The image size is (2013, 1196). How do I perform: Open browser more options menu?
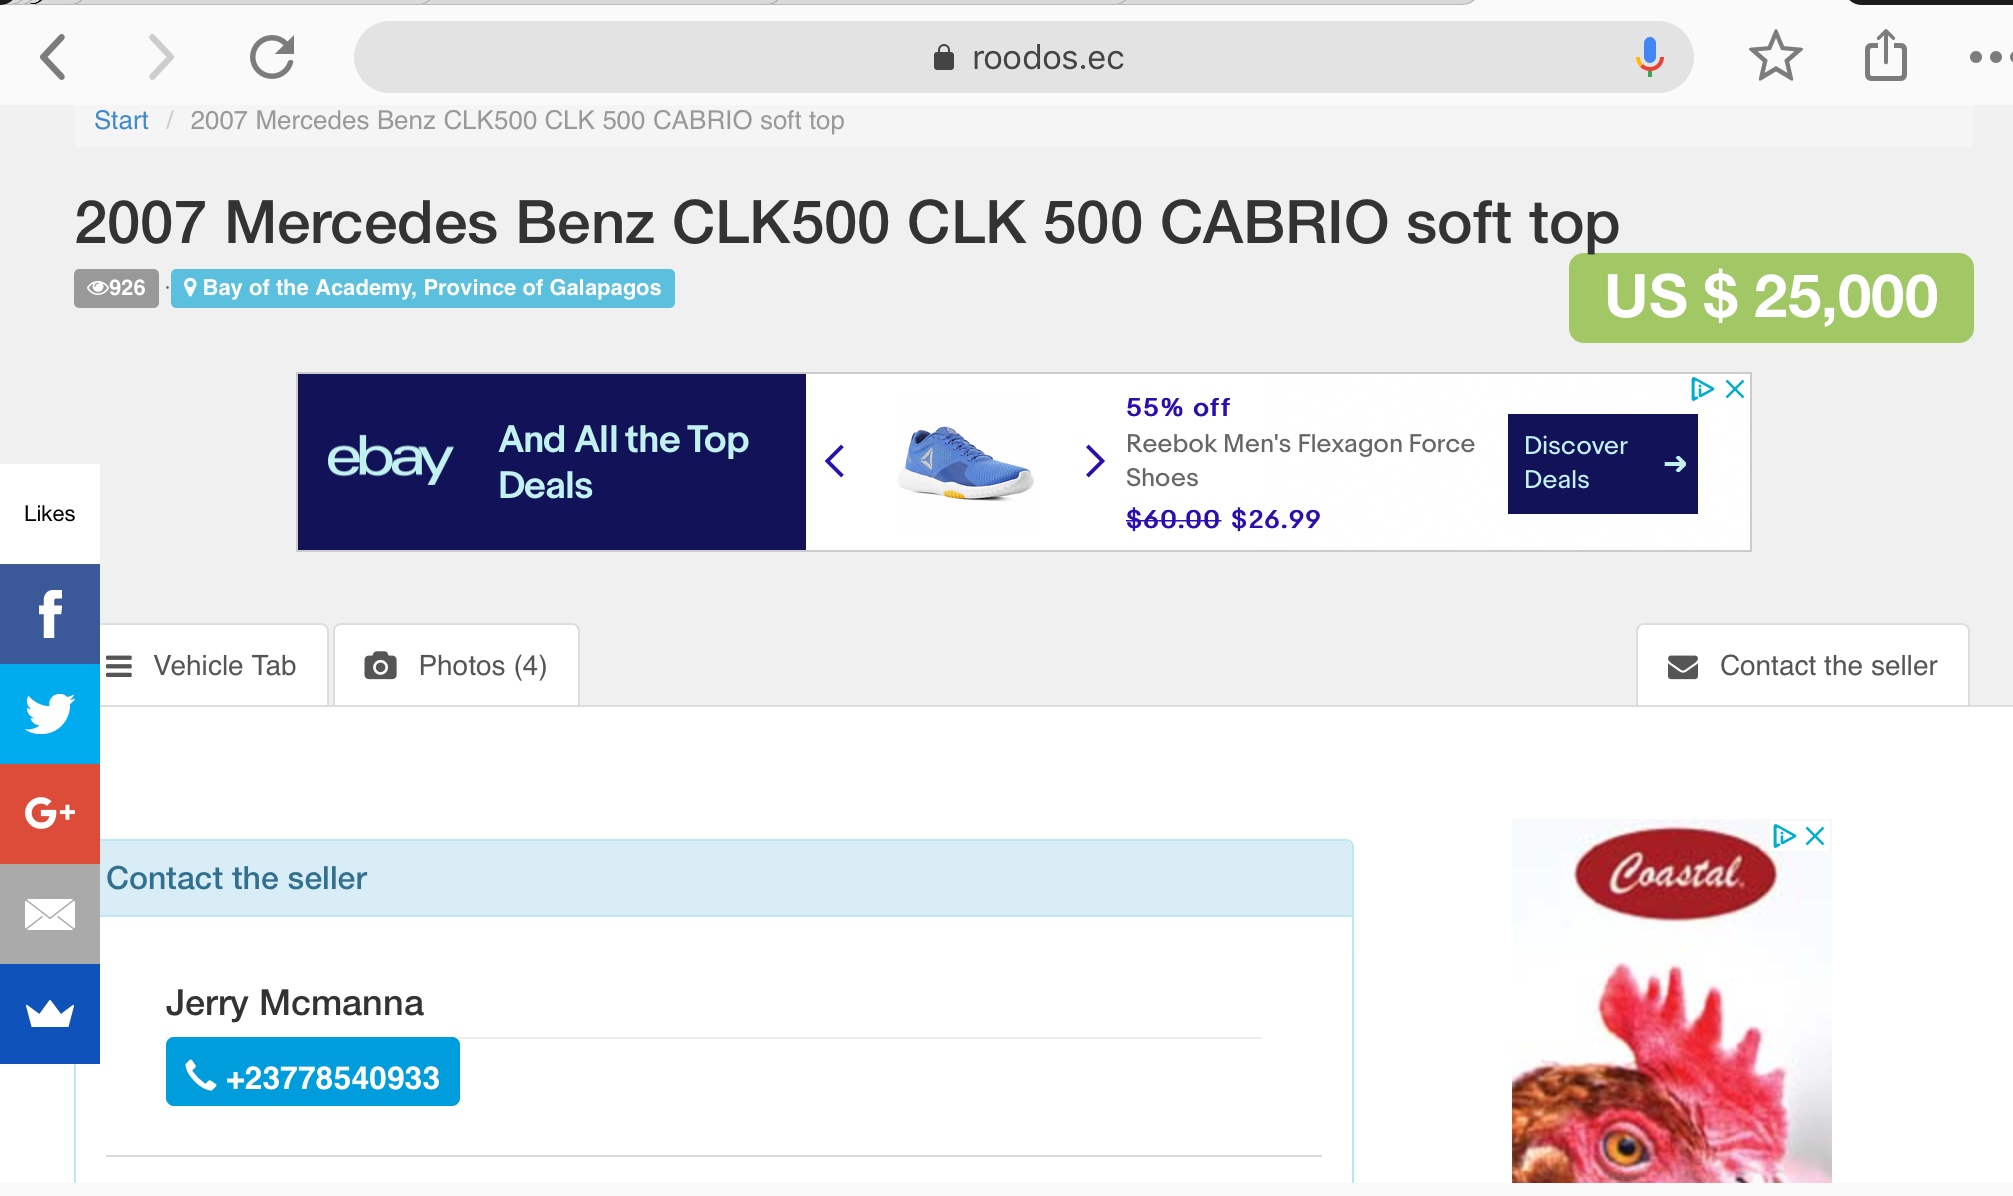click(x=1988, y=57)
